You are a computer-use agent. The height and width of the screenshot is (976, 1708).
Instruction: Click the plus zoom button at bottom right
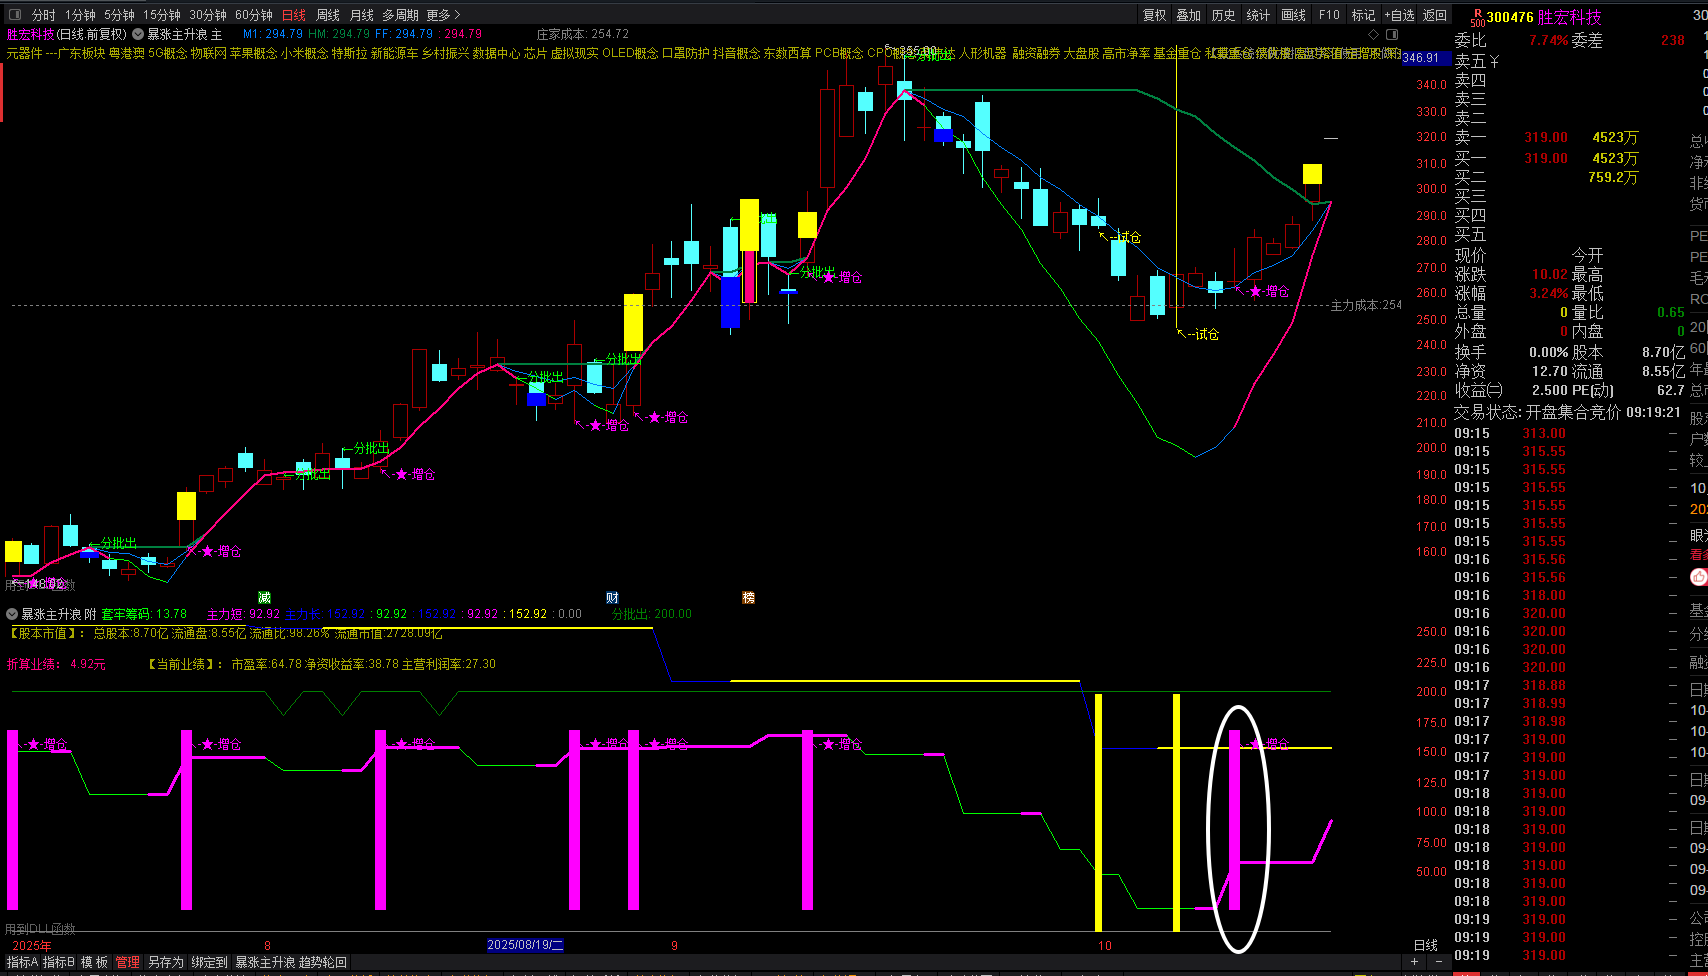tap(1414, 962)
